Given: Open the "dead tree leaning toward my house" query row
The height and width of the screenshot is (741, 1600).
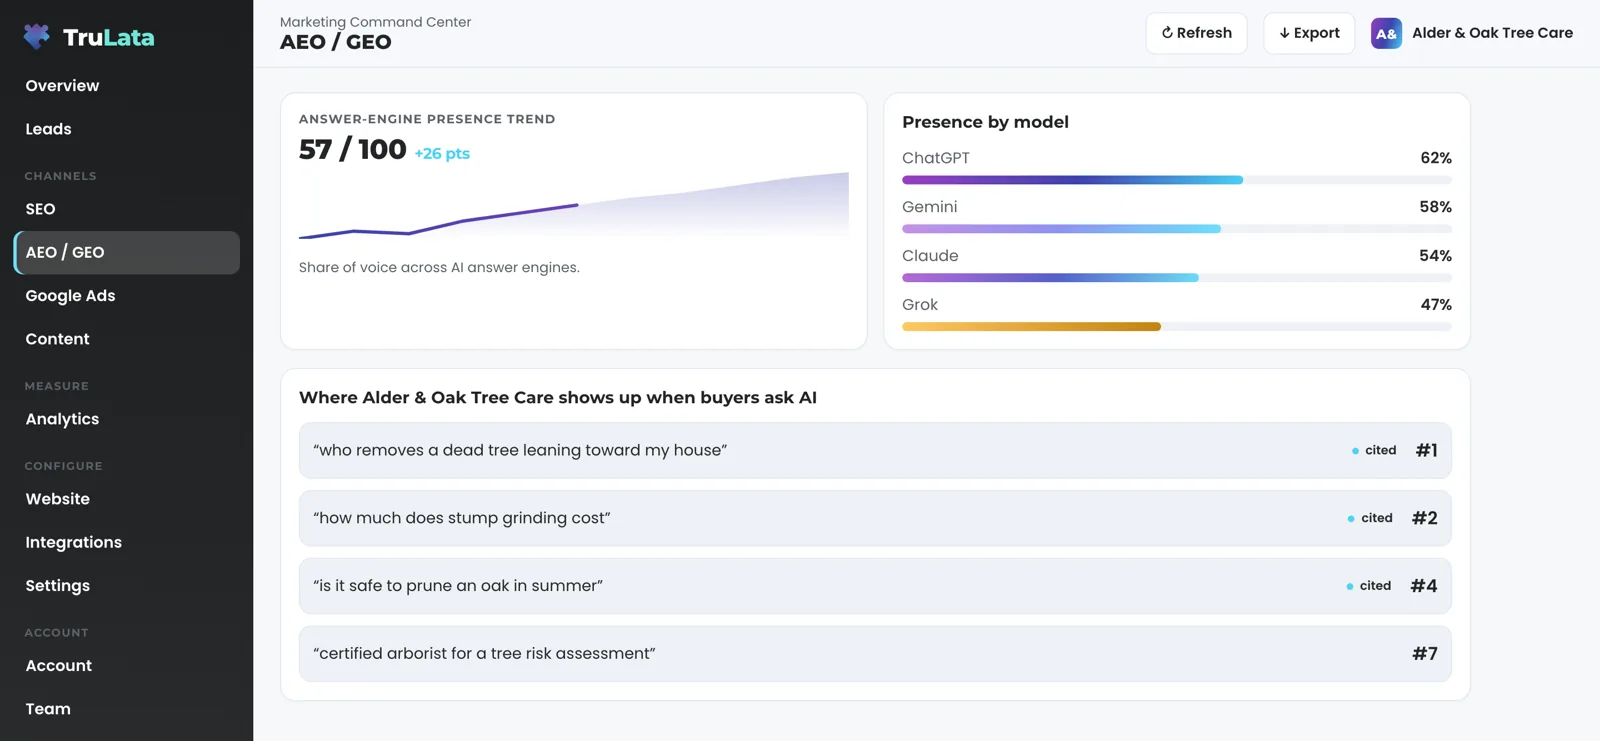Looking at the screenshot, I should [875, 450].
